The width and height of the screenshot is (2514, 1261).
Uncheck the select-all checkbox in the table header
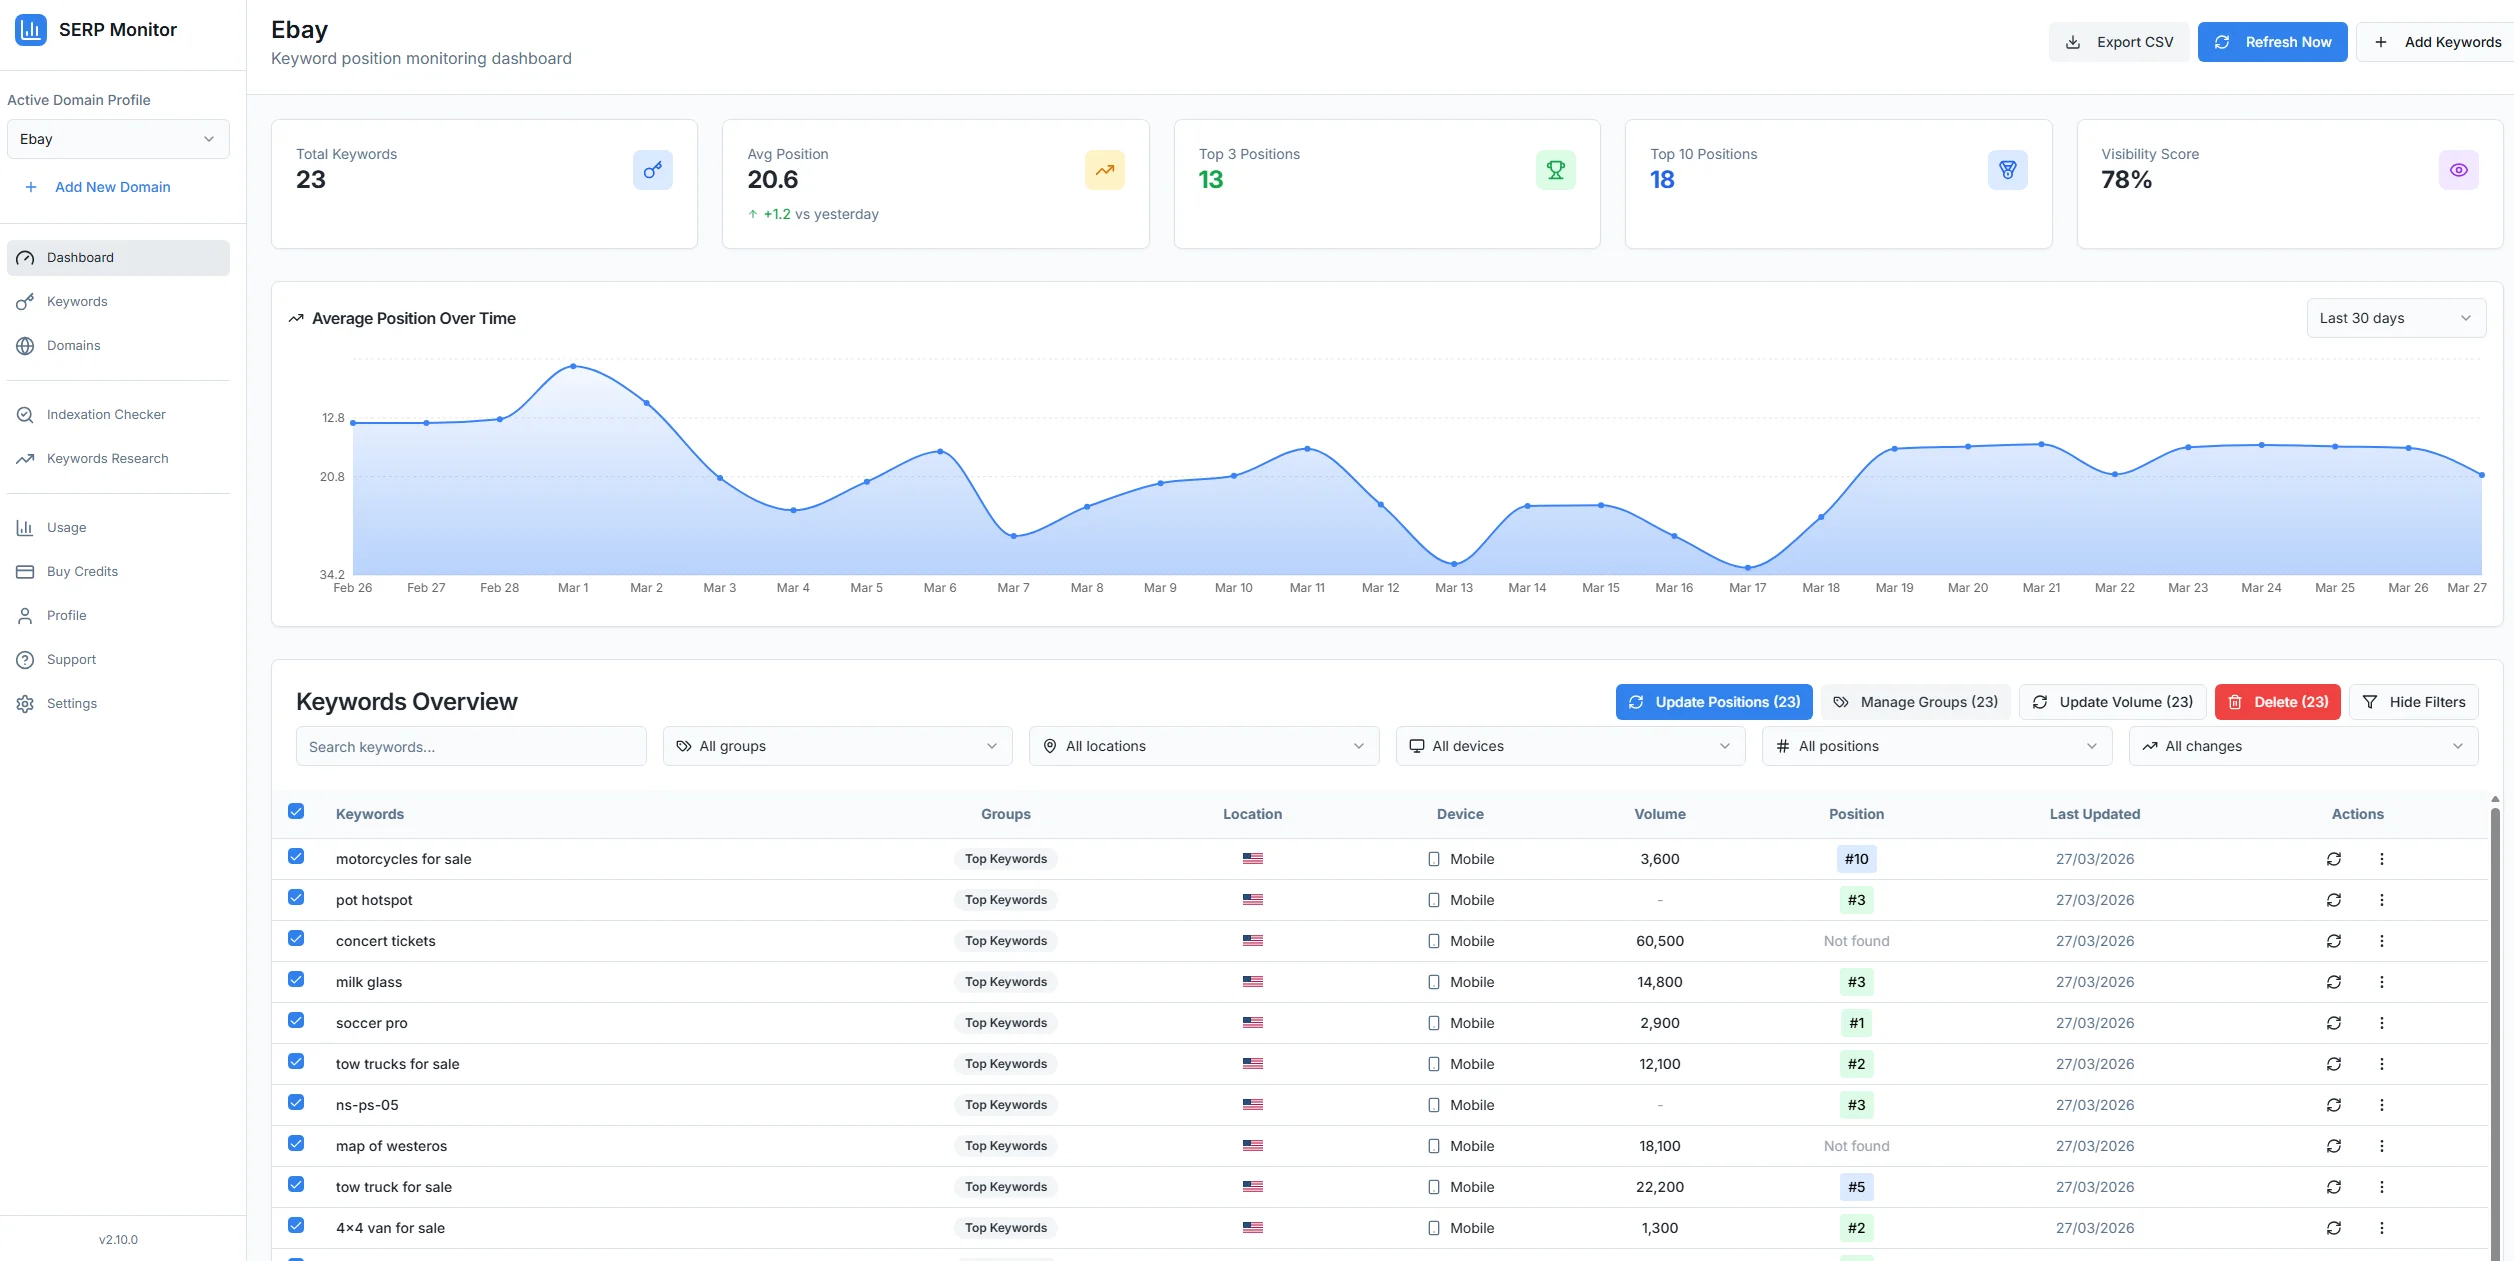(x=296, y=812)
